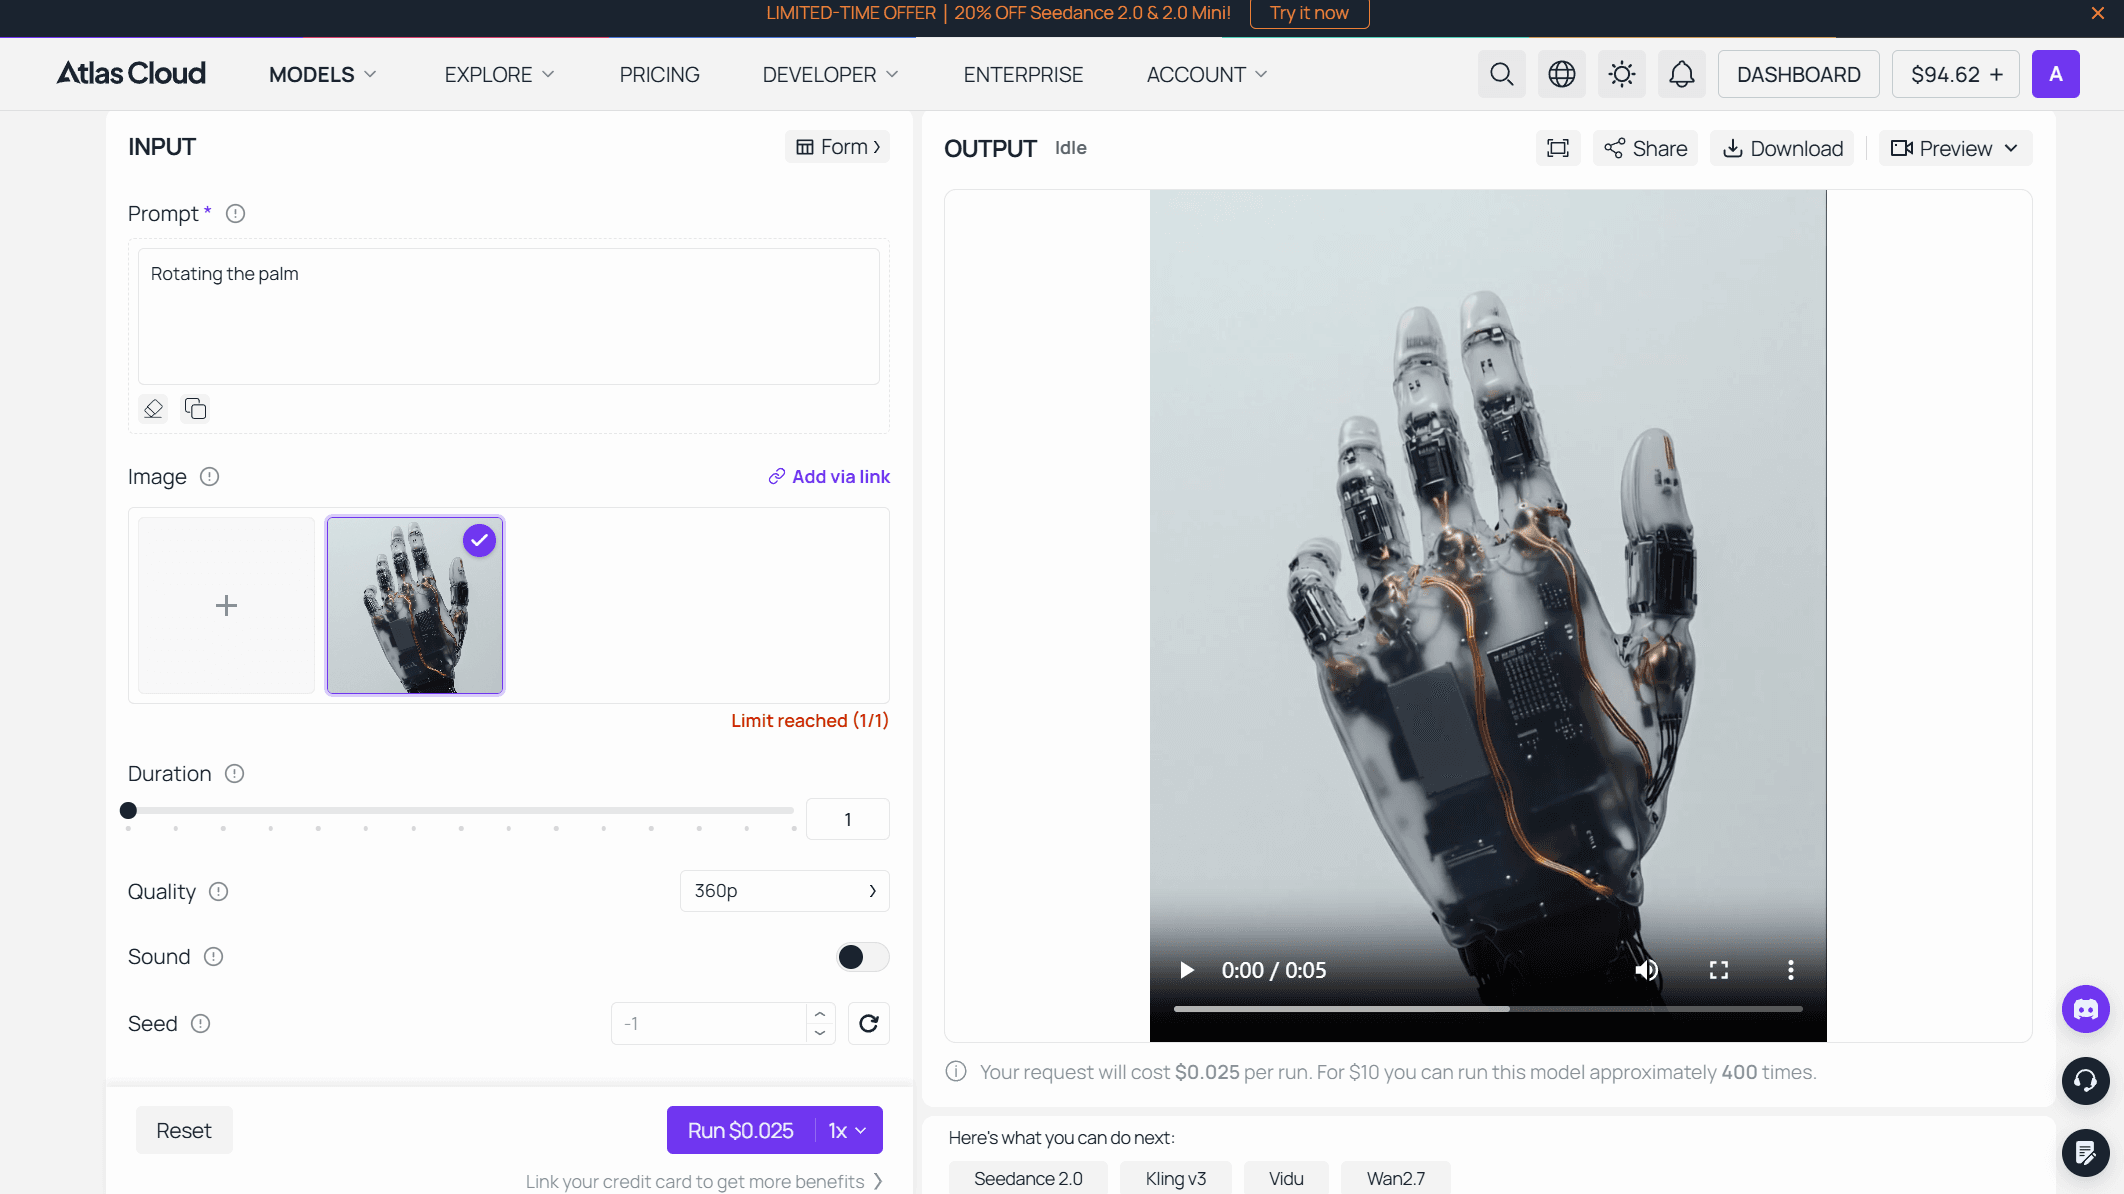The image size is (2124, 1194).
Task: Click the Duration slider track
Action: pos(461,810)
